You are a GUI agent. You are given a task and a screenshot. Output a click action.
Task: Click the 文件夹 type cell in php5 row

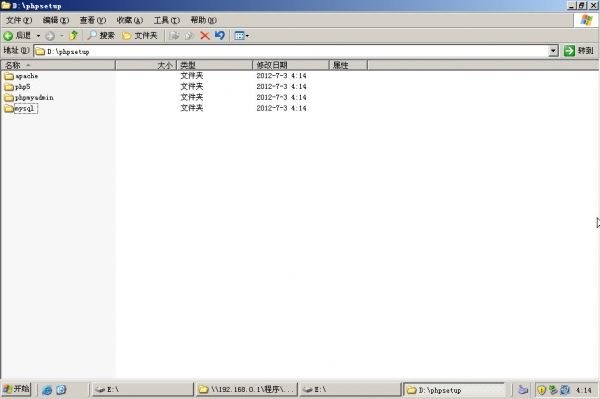click(192, 86)
